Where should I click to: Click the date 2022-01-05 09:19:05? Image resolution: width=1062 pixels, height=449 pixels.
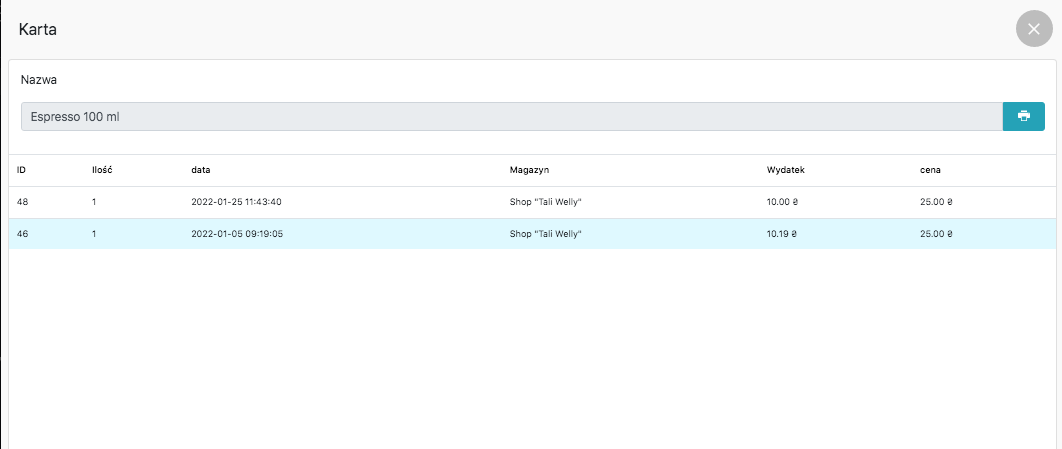tap(236, 234)
